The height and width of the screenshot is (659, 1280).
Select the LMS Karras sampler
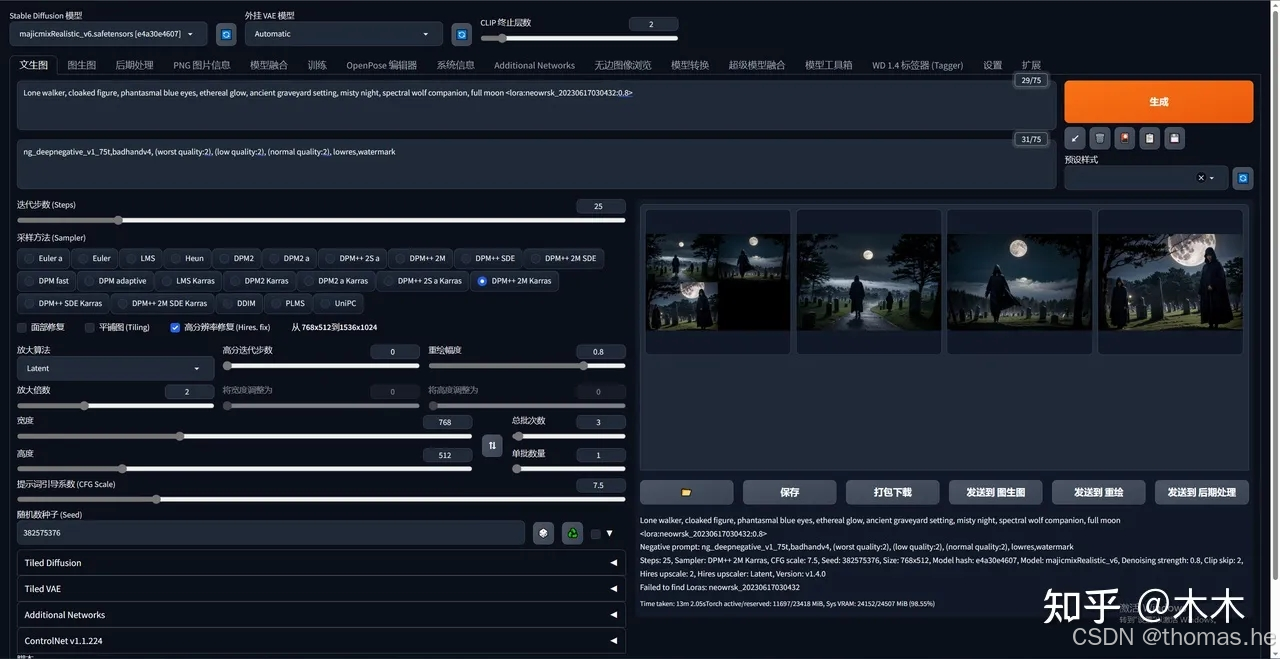pos(187,281)
